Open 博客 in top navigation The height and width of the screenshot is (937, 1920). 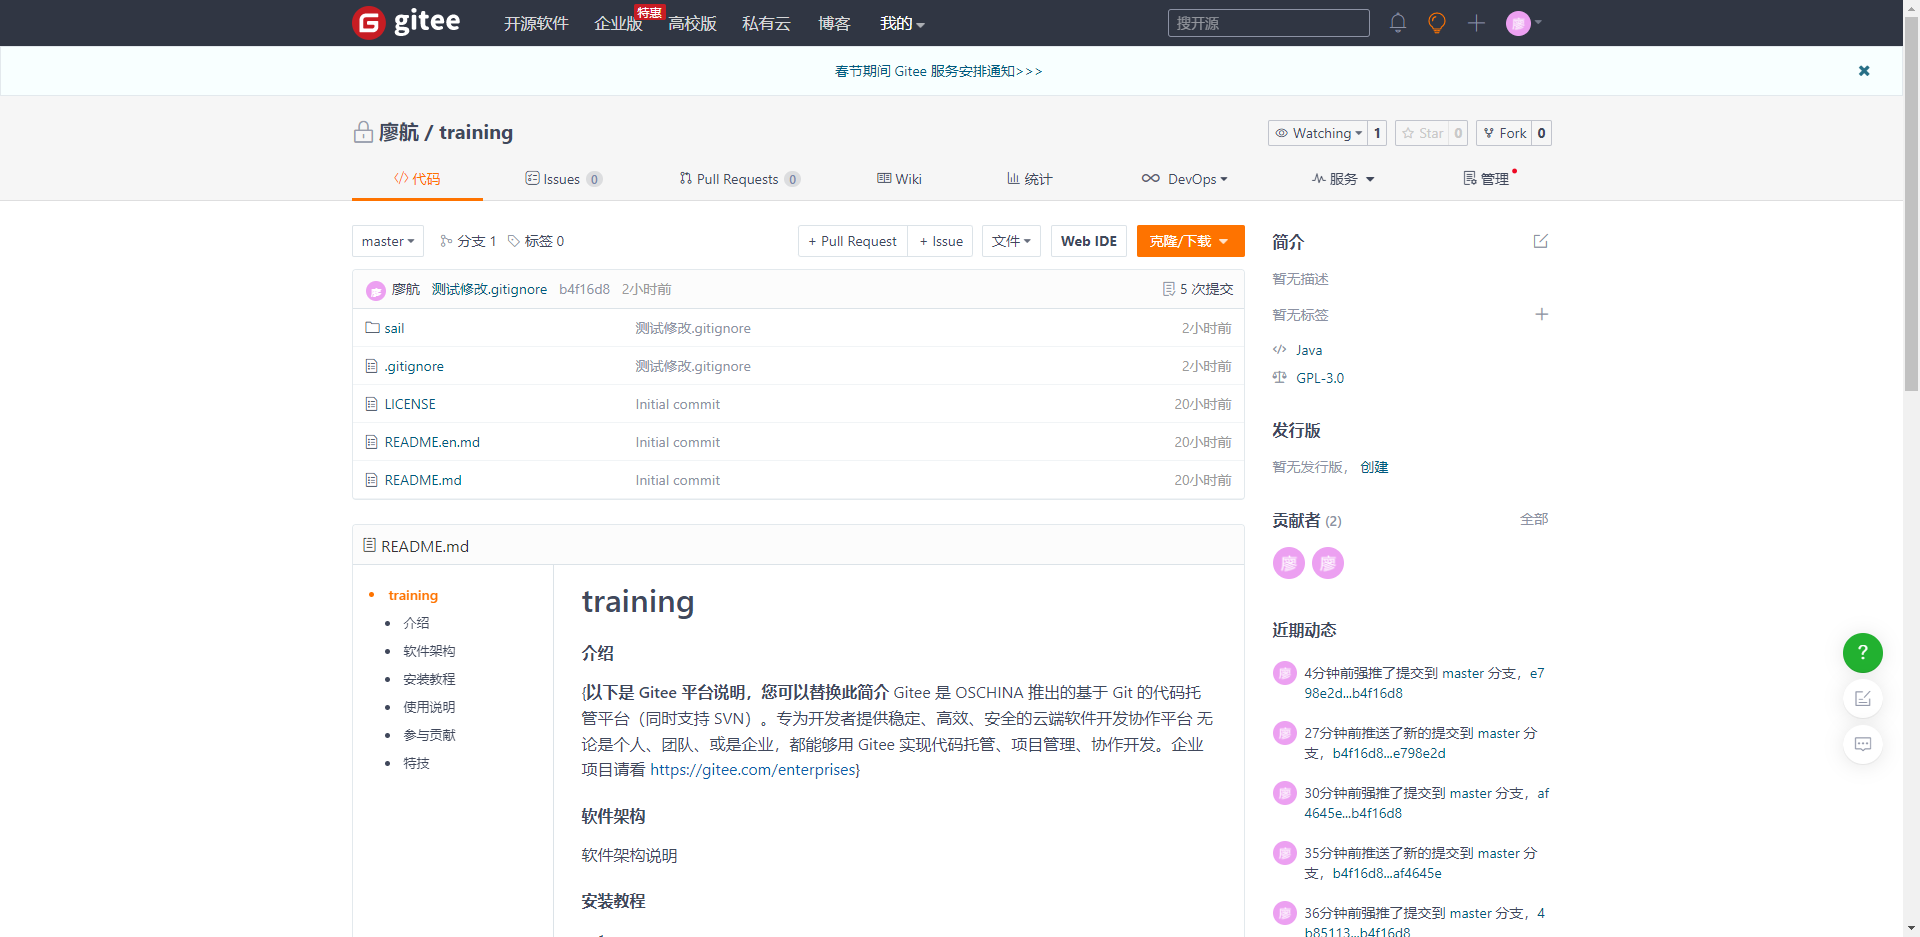tap(834, 23)
